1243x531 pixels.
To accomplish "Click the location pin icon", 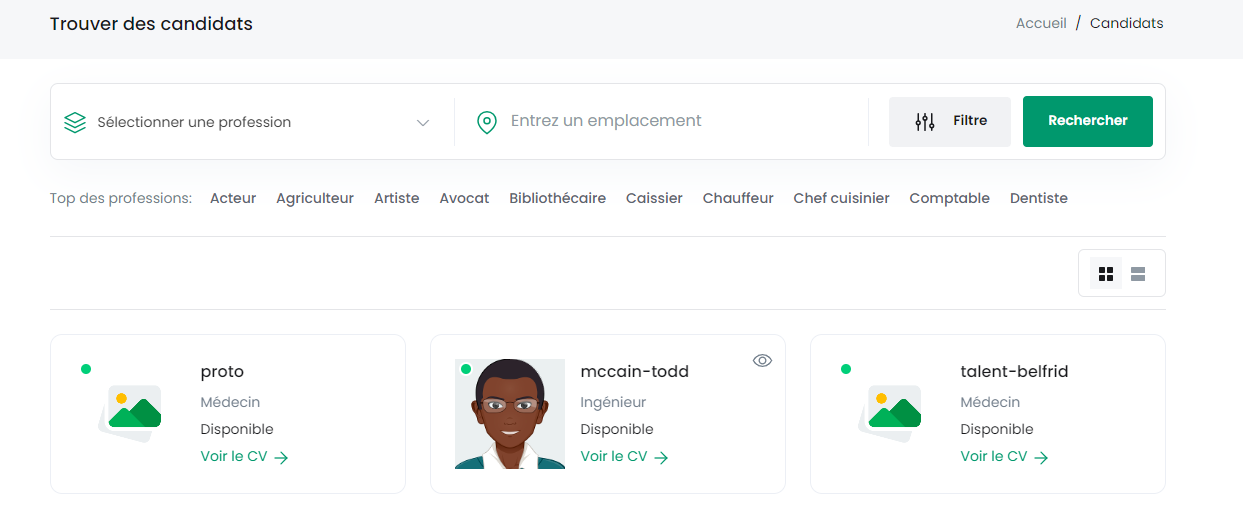I will 487,122.
